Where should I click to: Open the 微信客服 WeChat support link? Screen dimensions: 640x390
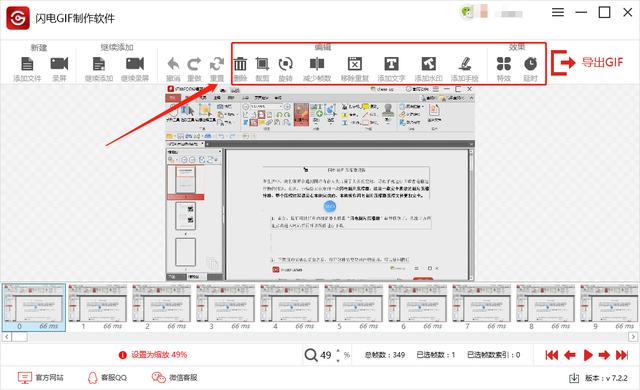click(175, 378)
